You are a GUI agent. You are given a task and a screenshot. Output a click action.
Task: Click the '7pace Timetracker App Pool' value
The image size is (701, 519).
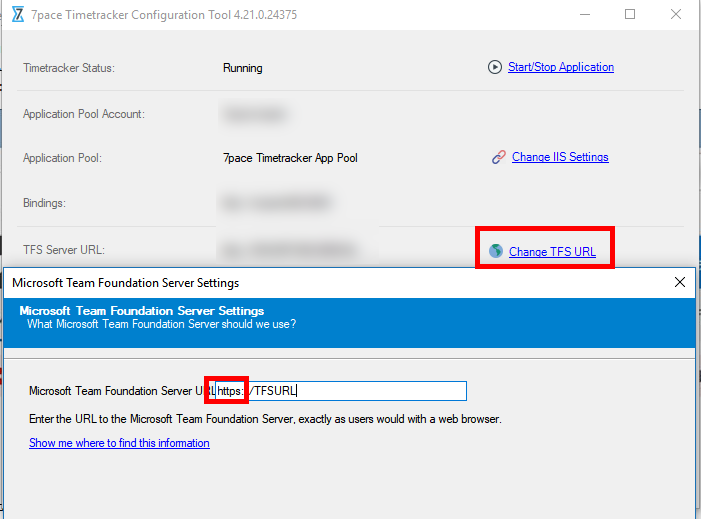290,158
